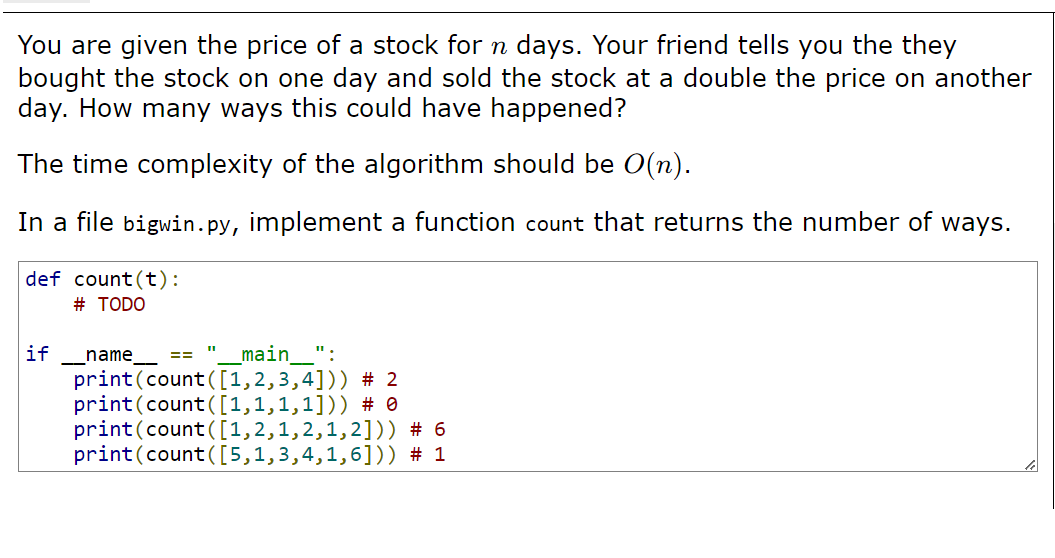1055x558 pixels.
Task: Click the code box resize handle
Action: pyautogui.click(x=1030, y=465)
